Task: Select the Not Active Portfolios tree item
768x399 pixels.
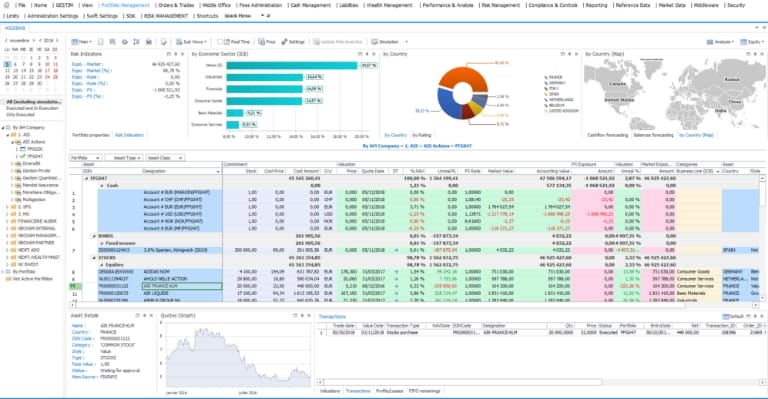Action: (x=32, y=279)
